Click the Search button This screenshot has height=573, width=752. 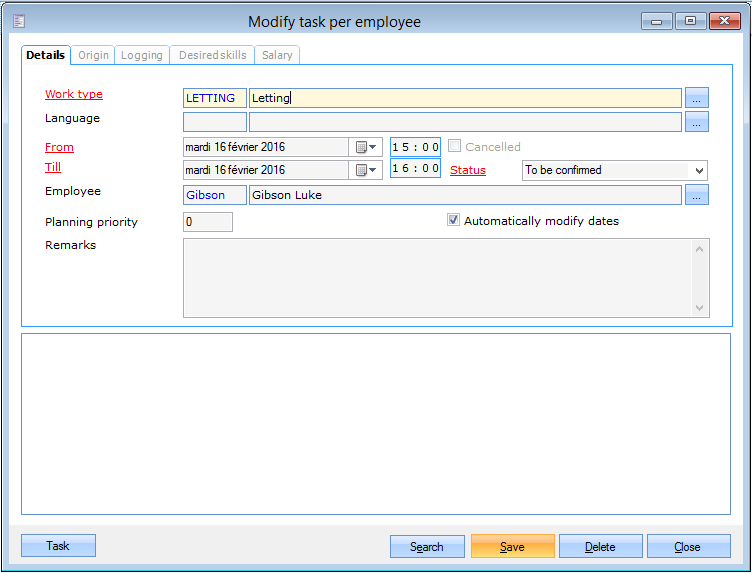[427, 547]
